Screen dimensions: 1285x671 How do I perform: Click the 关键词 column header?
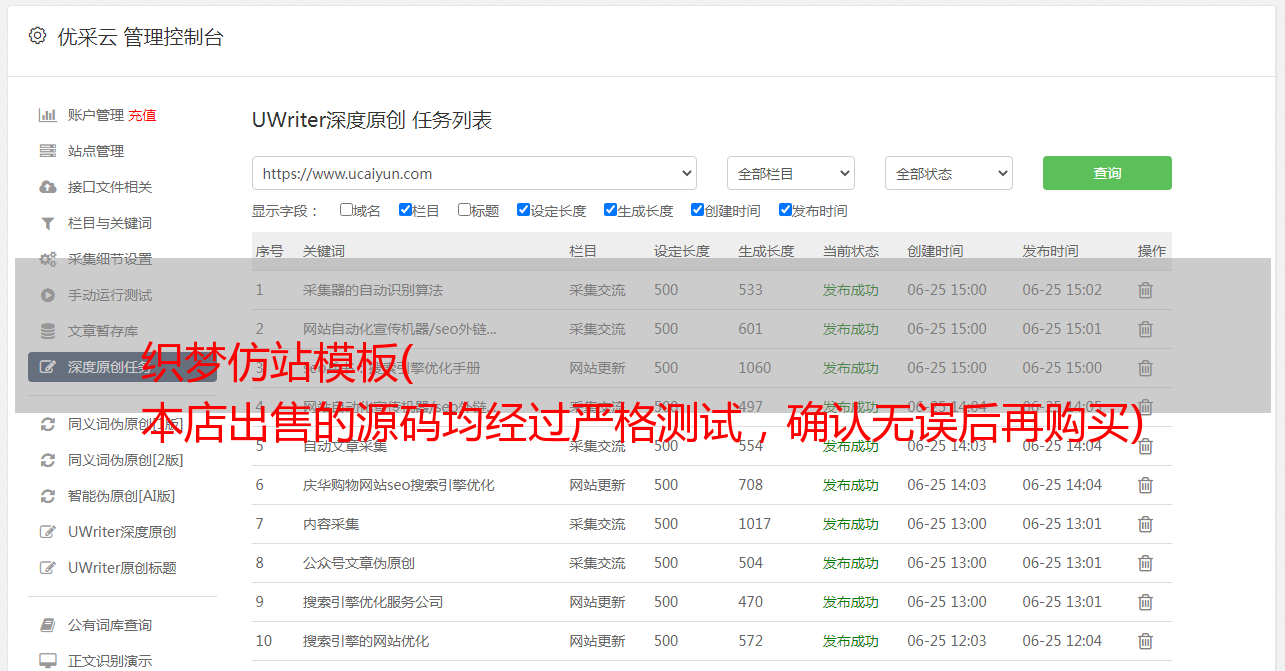324,251
